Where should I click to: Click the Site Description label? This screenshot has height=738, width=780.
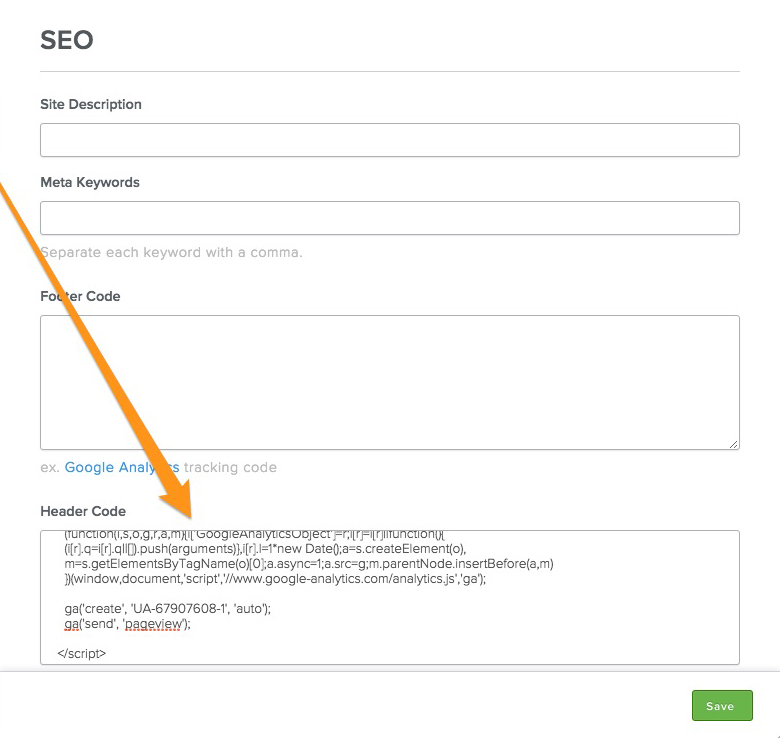point(91,104)
